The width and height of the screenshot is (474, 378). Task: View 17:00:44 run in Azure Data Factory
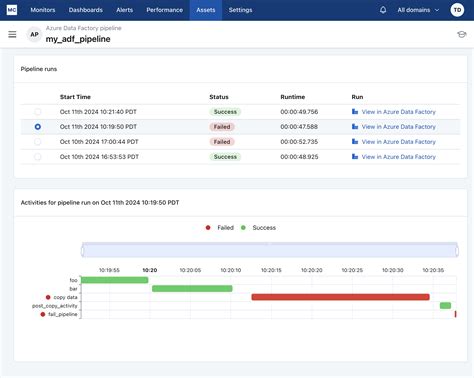click(x=399, y=142)
